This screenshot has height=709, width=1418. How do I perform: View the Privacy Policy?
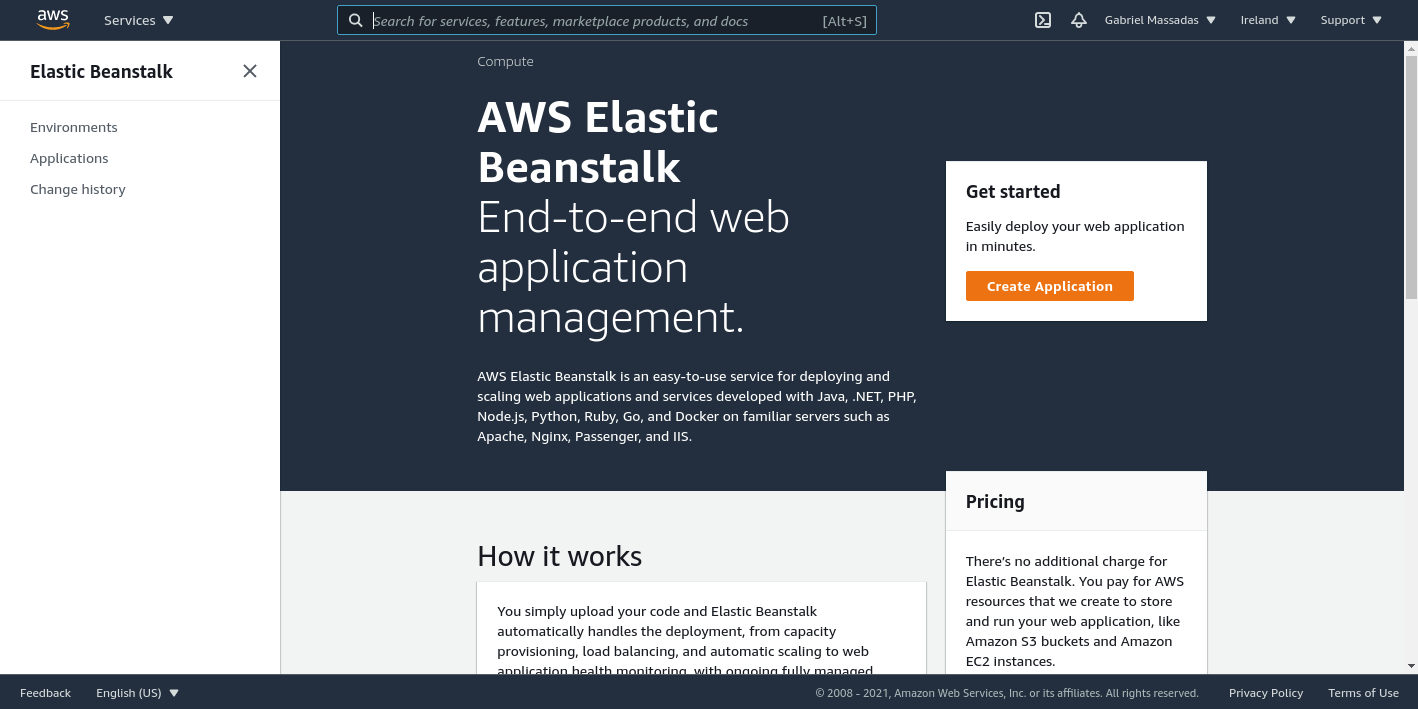tap(1265, 692)
